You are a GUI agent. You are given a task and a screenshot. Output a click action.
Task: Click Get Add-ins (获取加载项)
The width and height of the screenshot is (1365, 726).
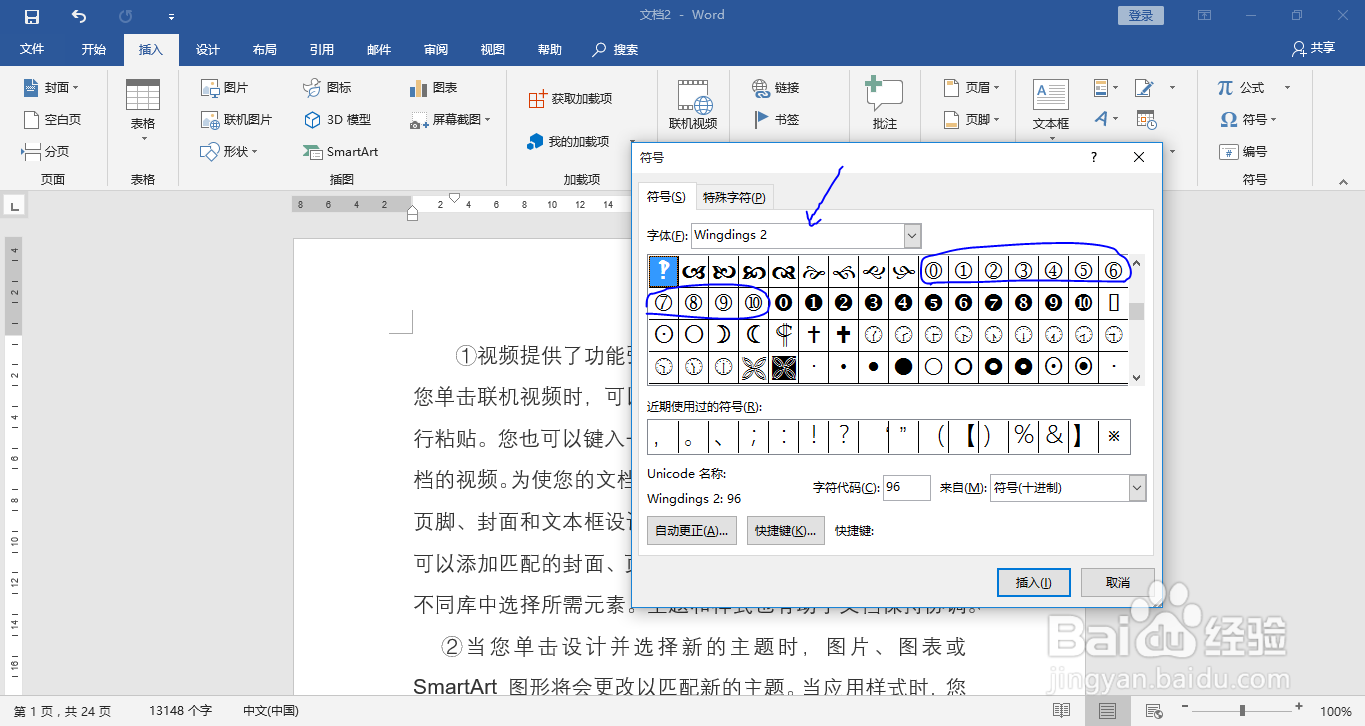pos(570,99)
